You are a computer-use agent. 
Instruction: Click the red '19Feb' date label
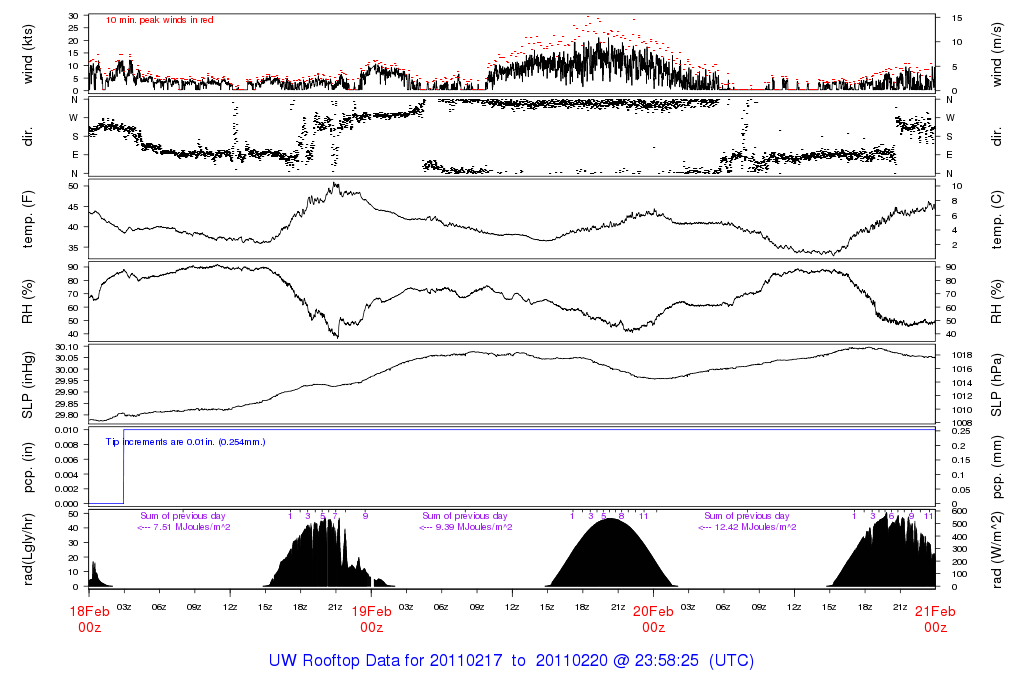click(x=372, y=612)
